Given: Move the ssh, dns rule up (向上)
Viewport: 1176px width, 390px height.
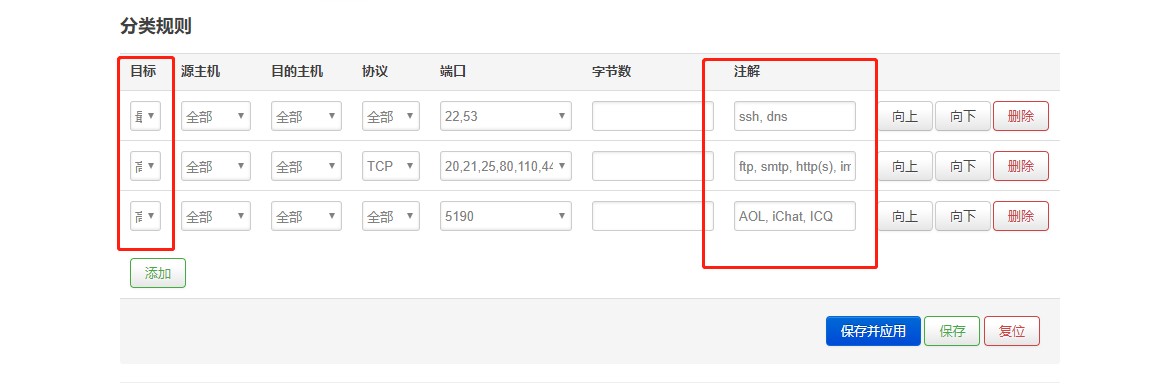Looking at the screenshot, I should (905, 116).
